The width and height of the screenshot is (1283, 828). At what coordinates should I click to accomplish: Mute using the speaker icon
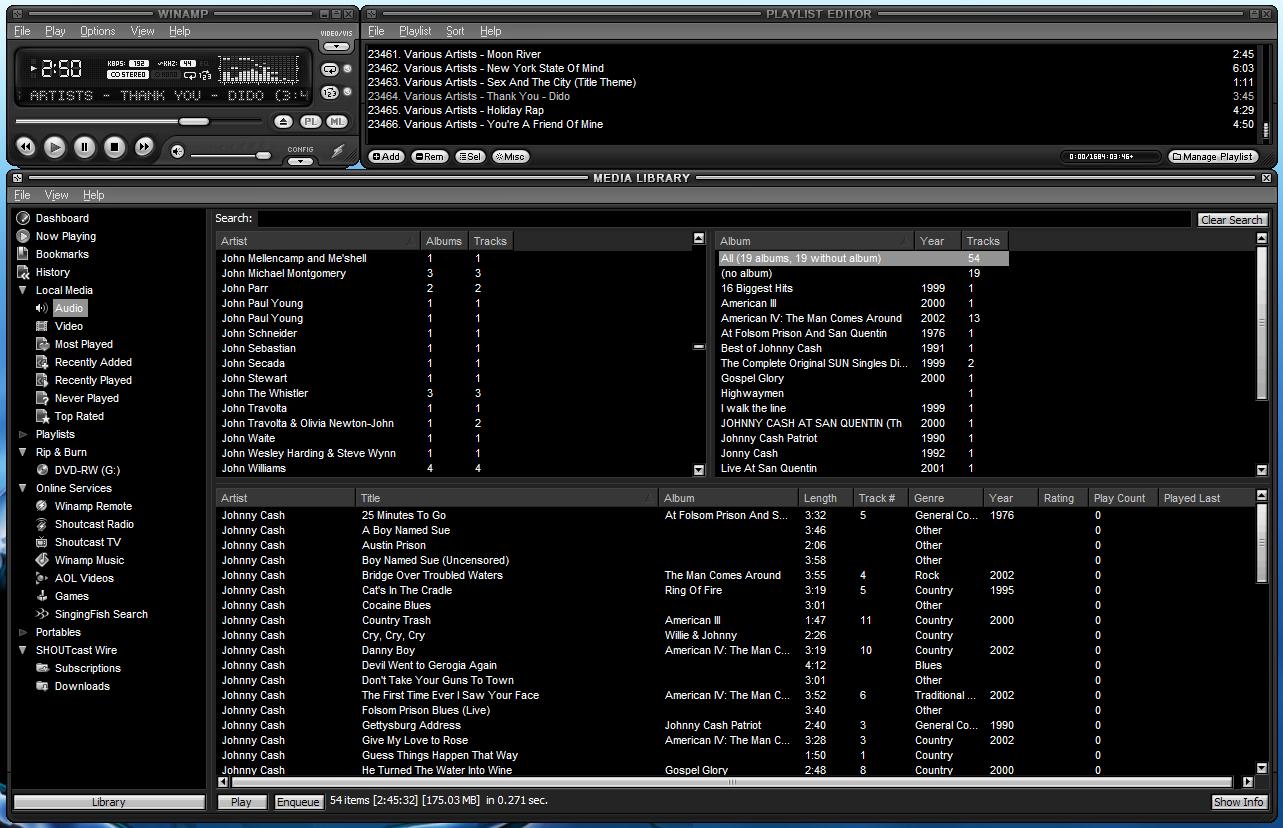[x=177, y=152]
